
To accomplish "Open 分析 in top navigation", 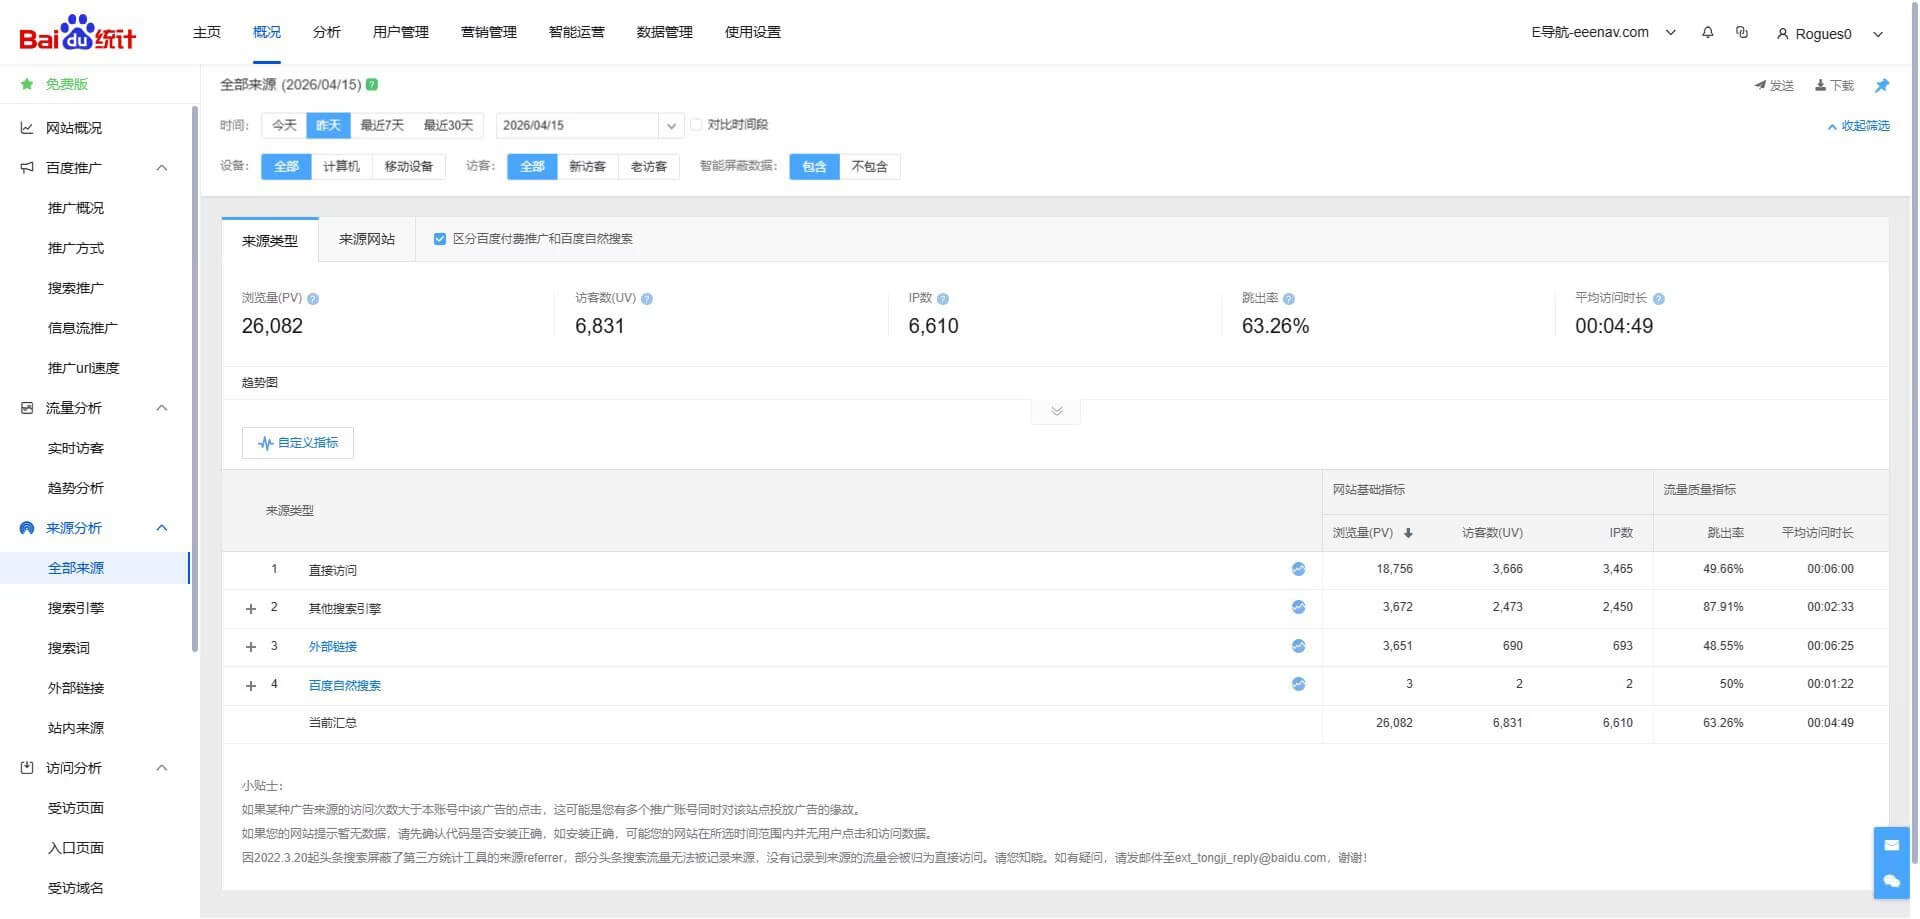I will pos(327,32).
